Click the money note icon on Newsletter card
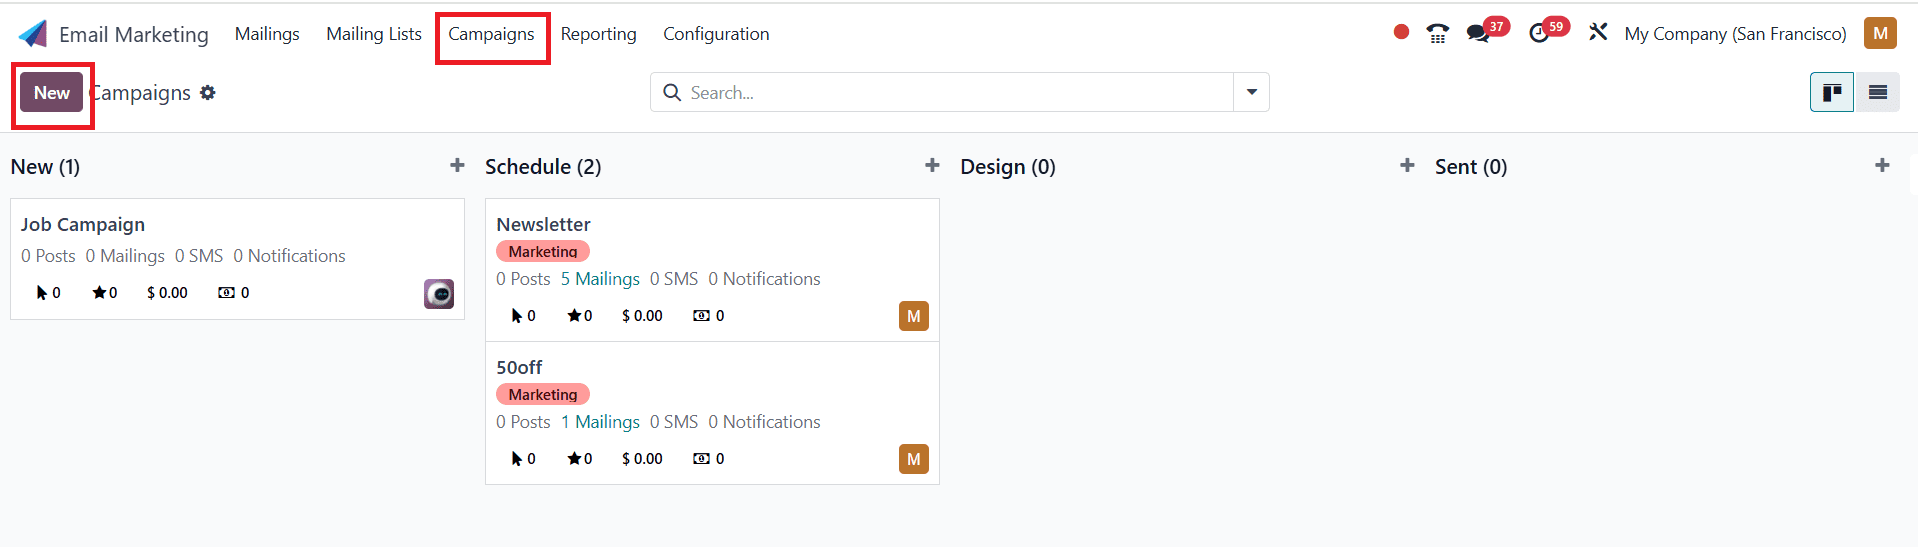Screen dimensions: 1918x547 point(702,316)
